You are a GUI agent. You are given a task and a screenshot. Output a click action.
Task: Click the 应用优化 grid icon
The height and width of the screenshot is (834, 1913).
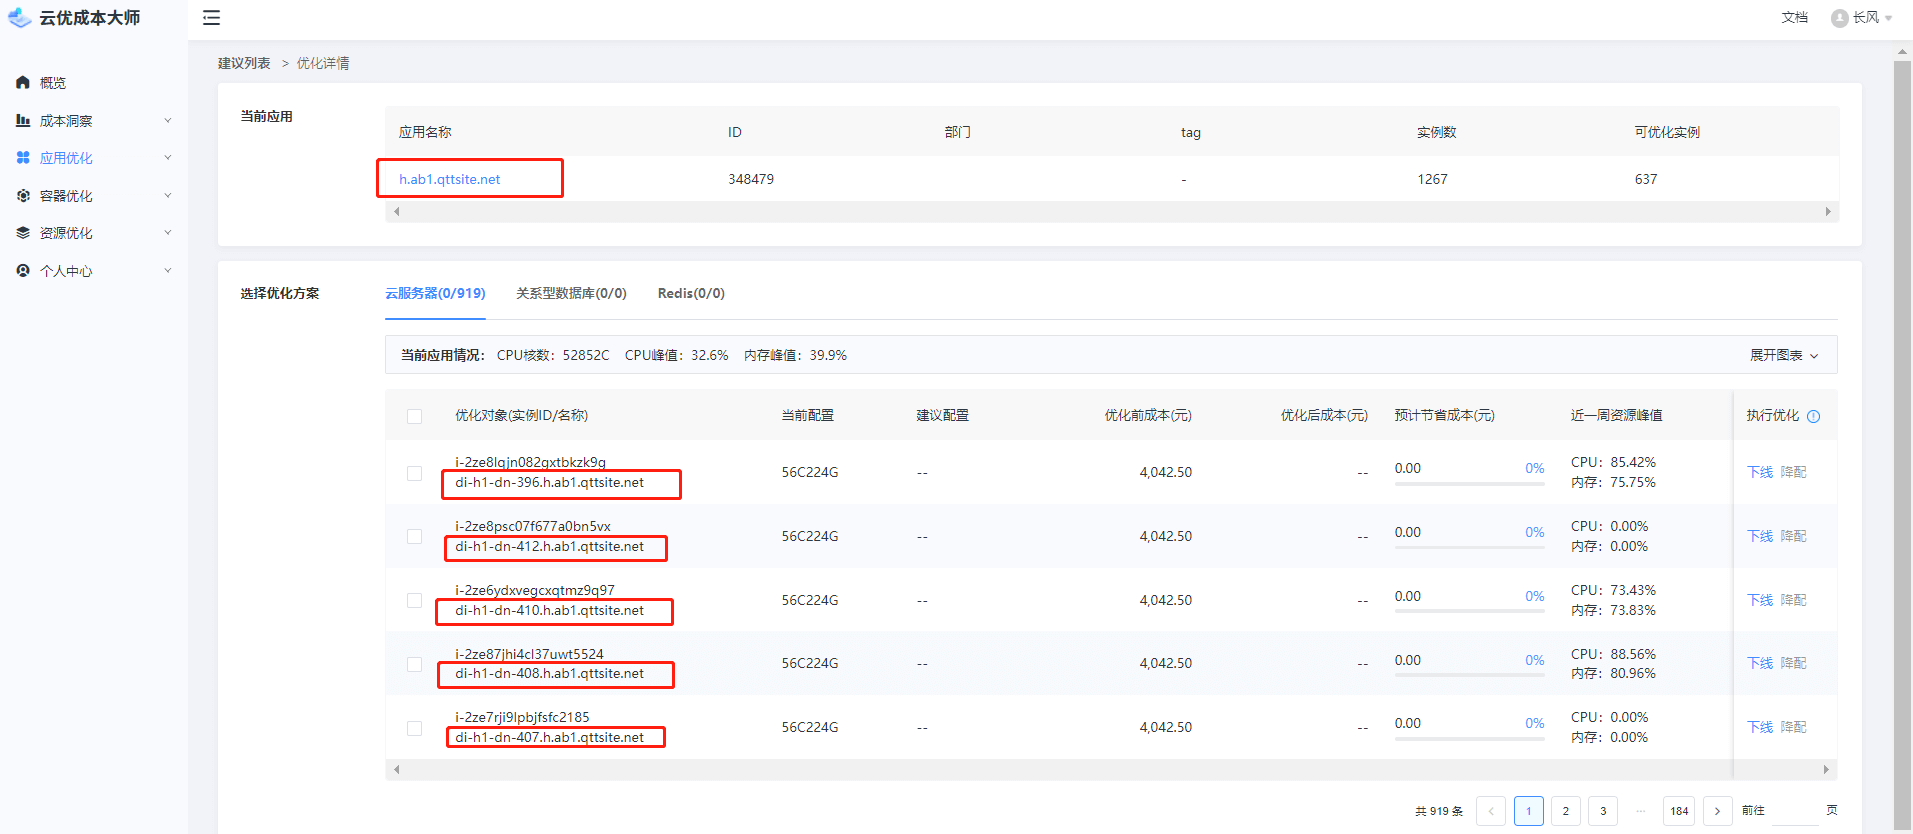23,158
